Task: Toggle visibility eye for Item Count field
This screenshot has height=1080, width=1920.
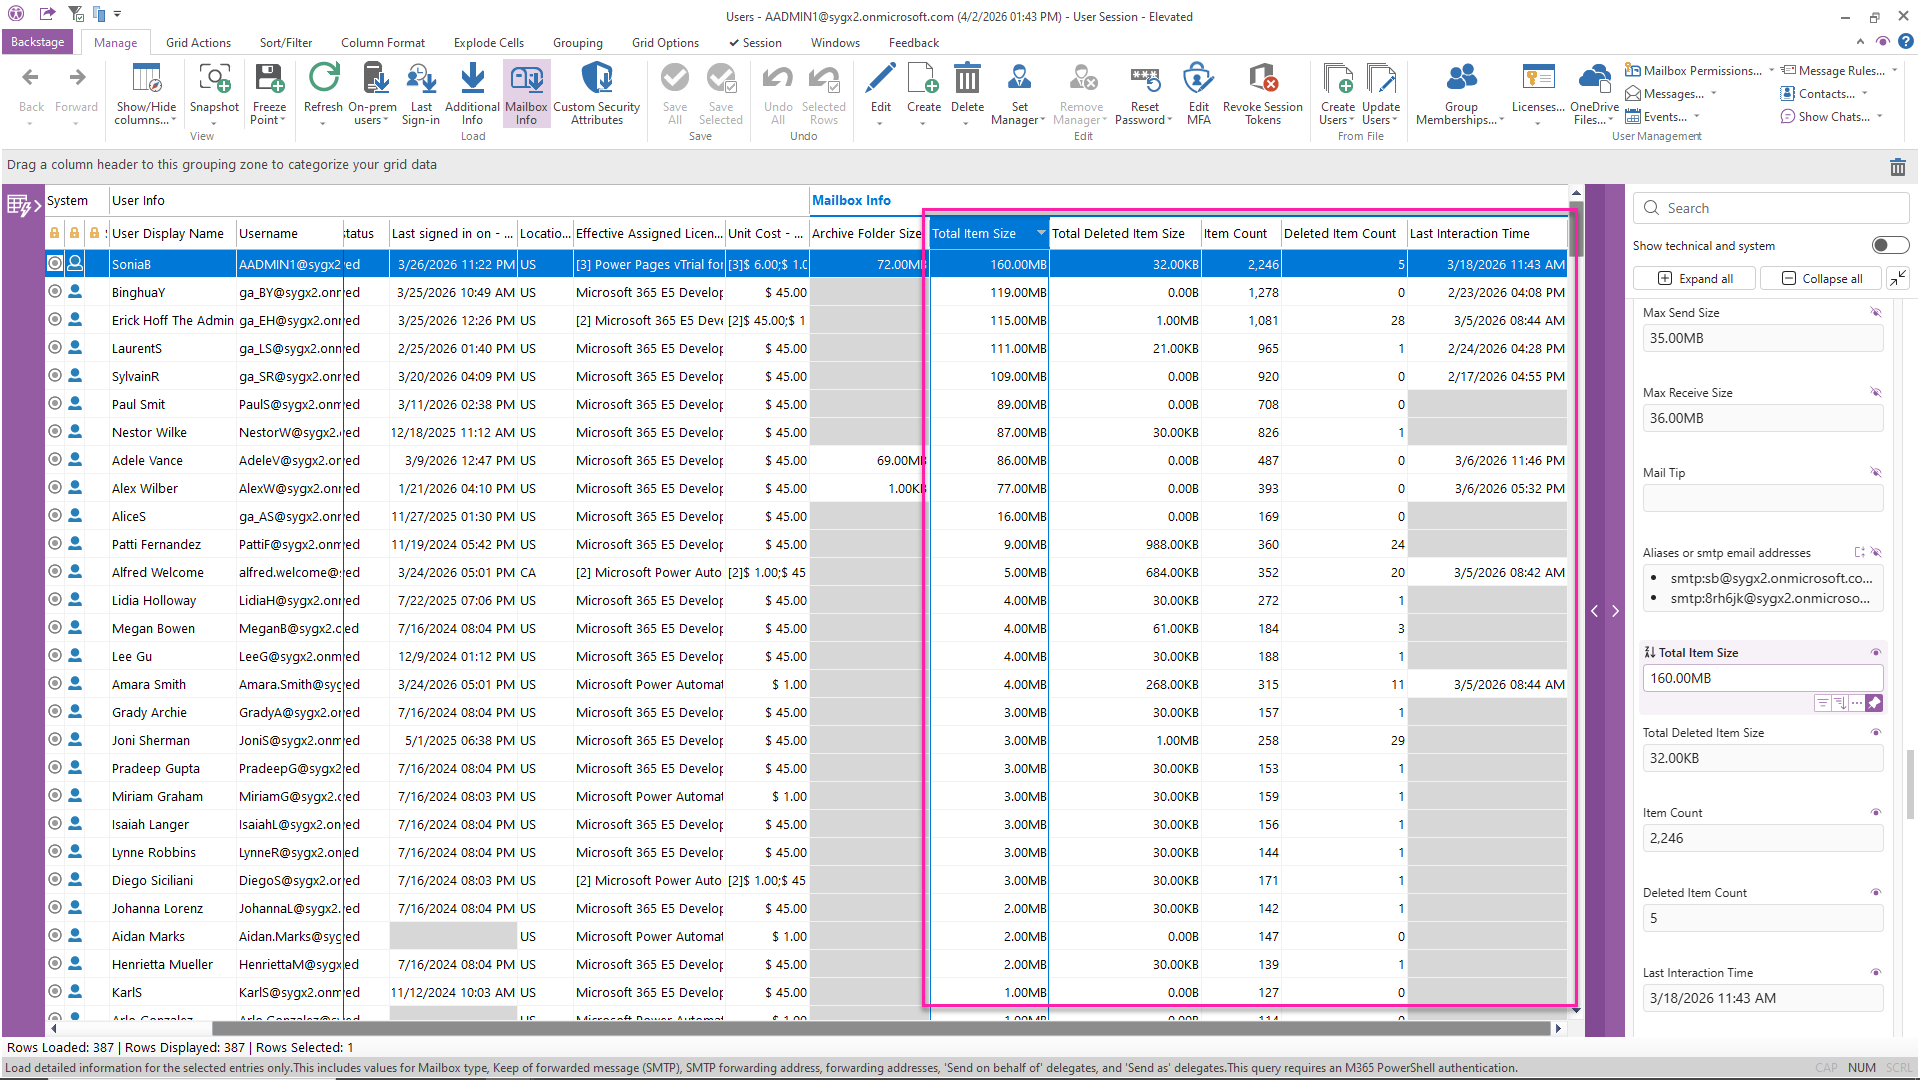Action: coord(1876,812)
